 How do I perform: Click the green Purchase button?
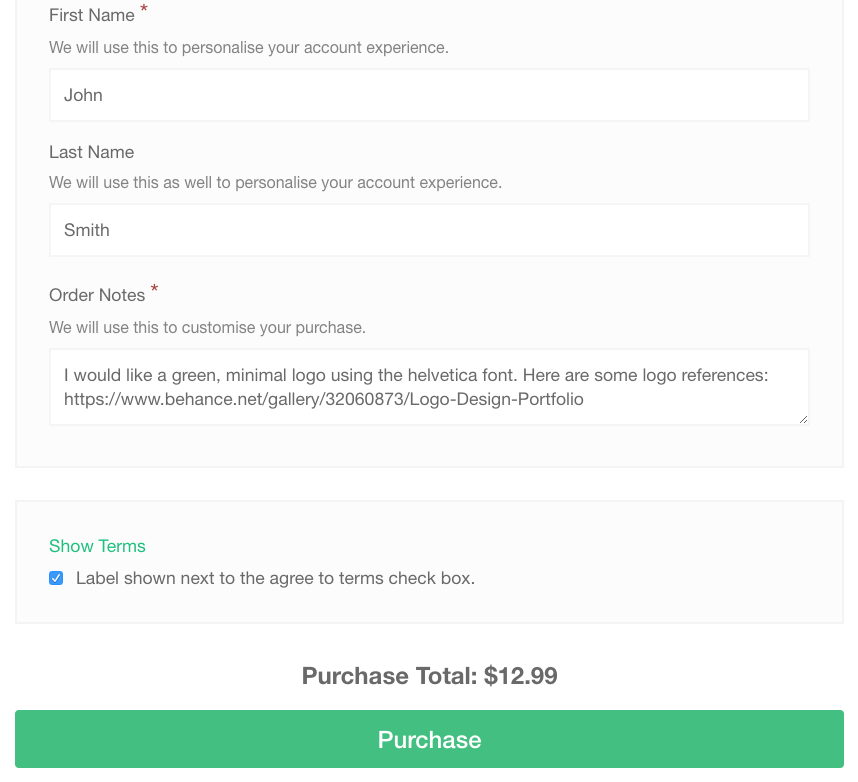(429, 739)
